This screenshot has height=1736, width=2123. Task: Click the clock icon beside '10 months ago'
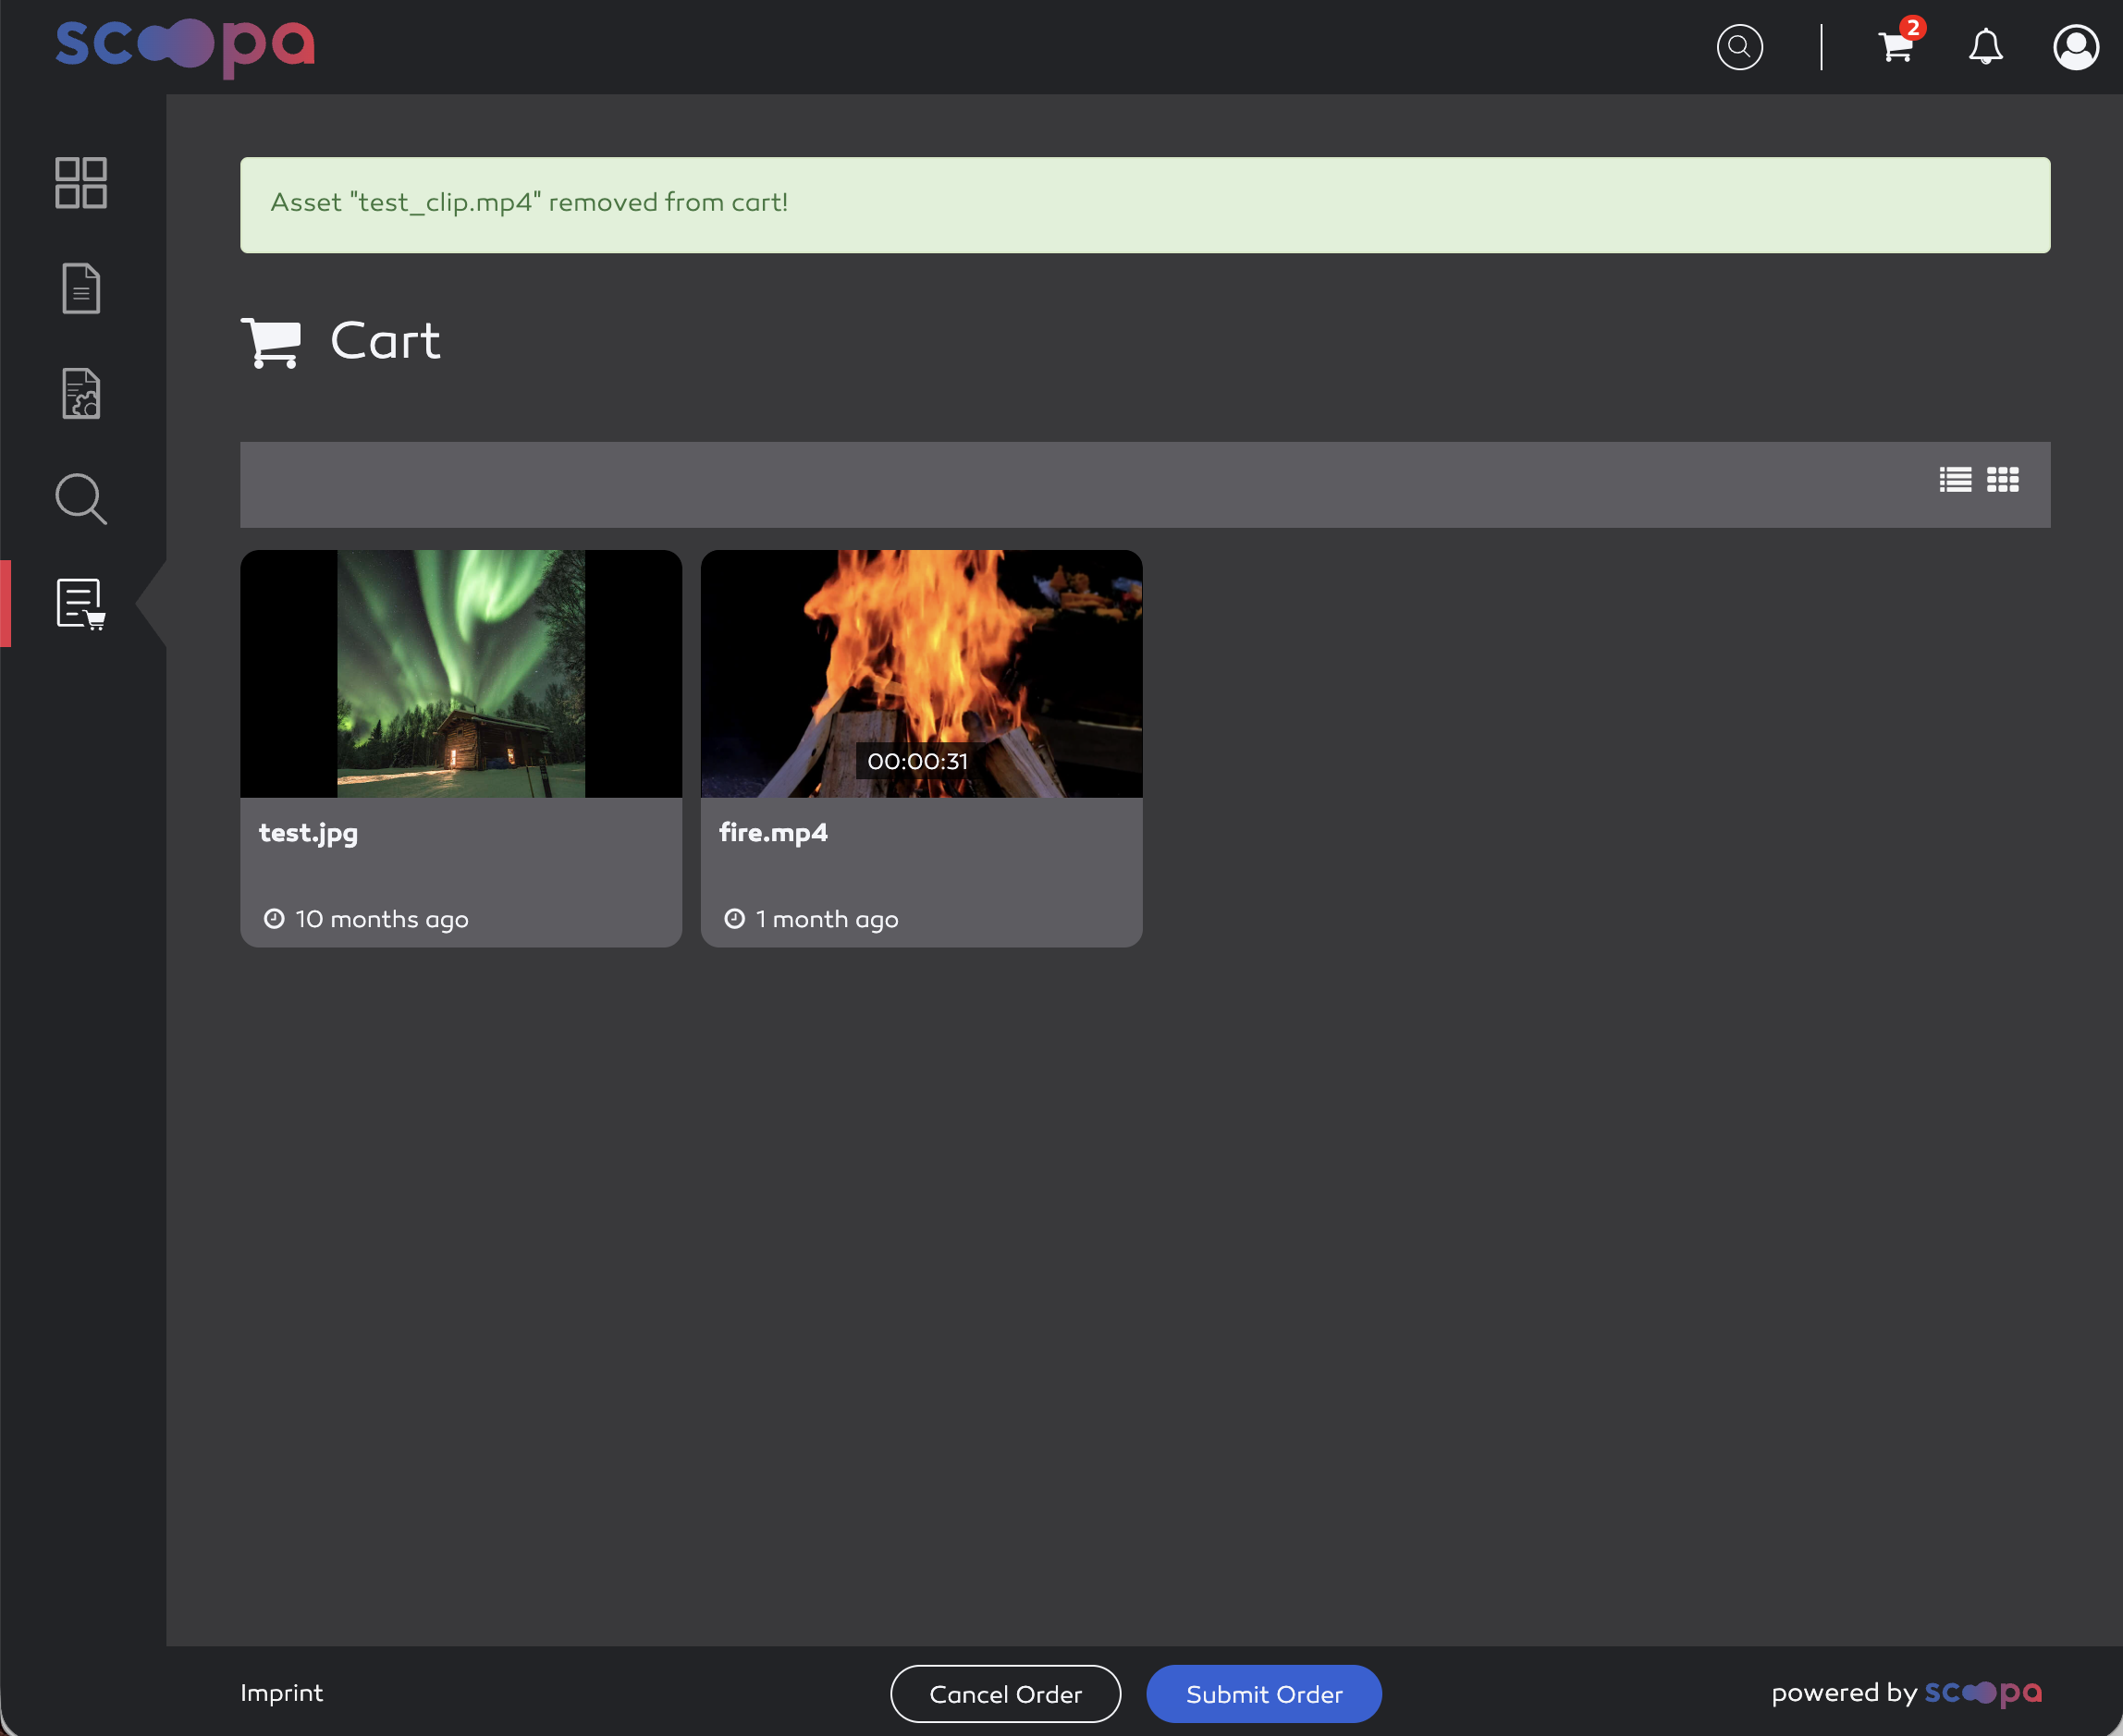point(274,919)
